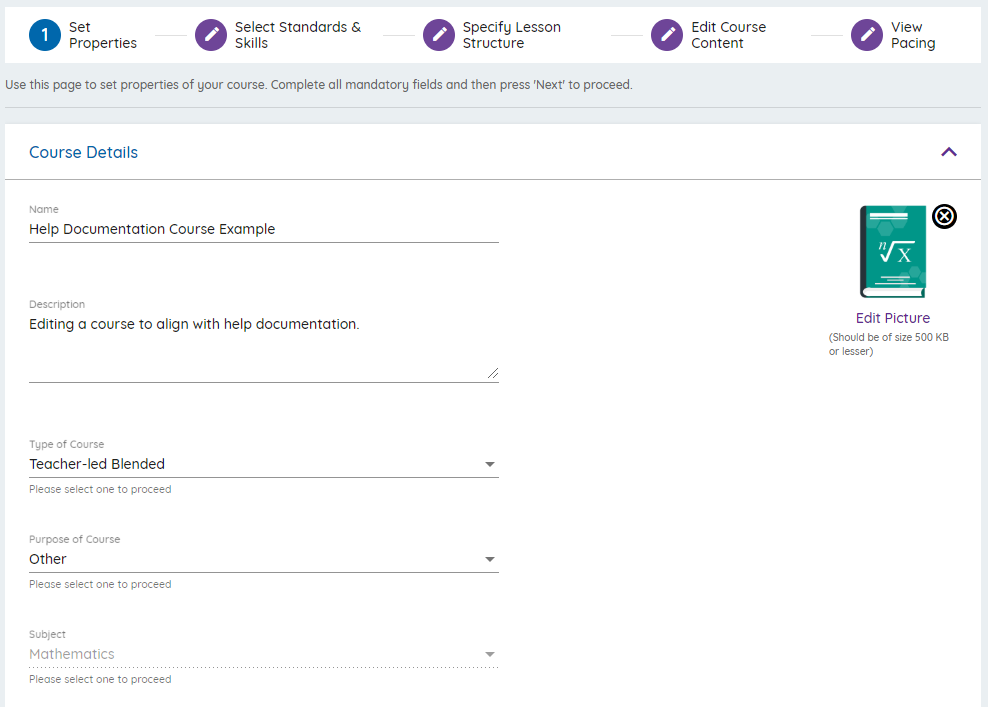Click the Edit Picture link
This screenshot has height=707, width=988.
tap(893, 318)
